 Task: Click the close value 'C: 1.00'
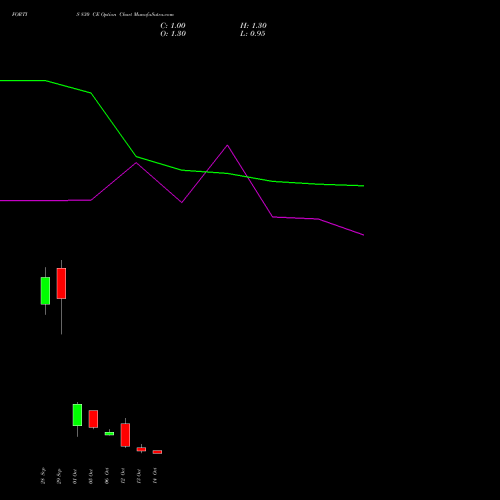tap(173, 26)
